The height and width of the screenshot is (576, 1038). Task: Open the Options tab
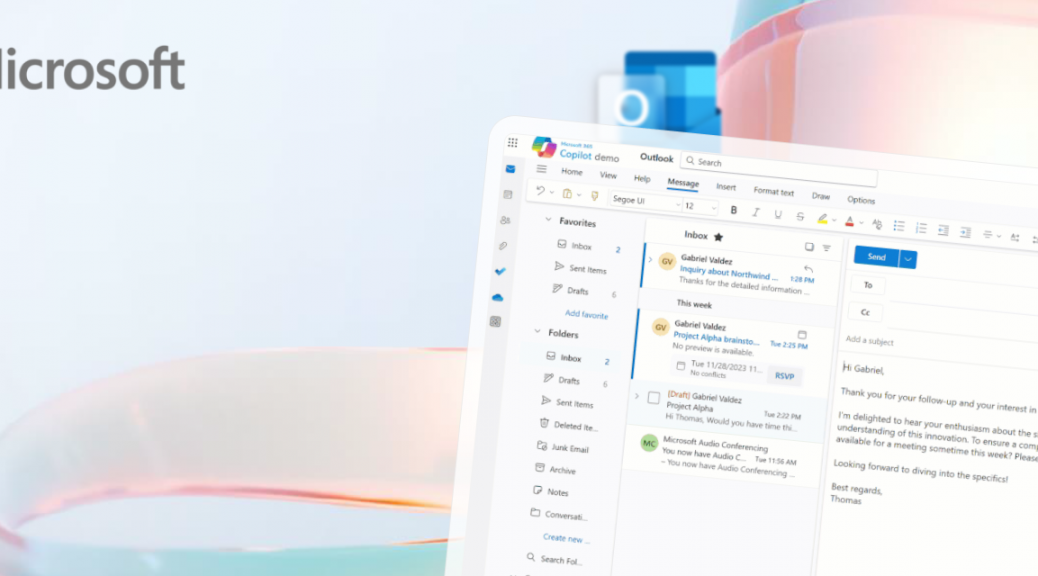pyautogui.click(x=861, y=199)
